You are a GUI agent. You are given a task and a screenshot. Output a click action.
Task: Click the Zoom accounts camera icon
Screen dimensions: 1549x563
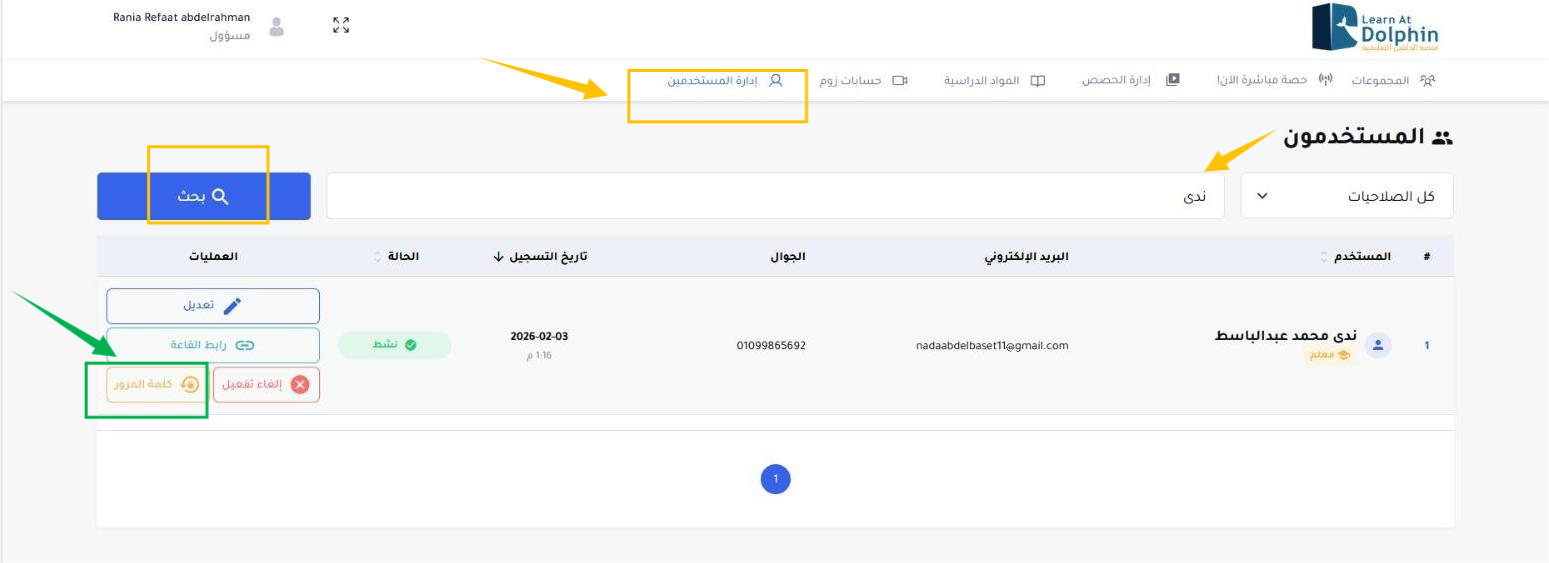pyautogui.click(x=900, y=80)
